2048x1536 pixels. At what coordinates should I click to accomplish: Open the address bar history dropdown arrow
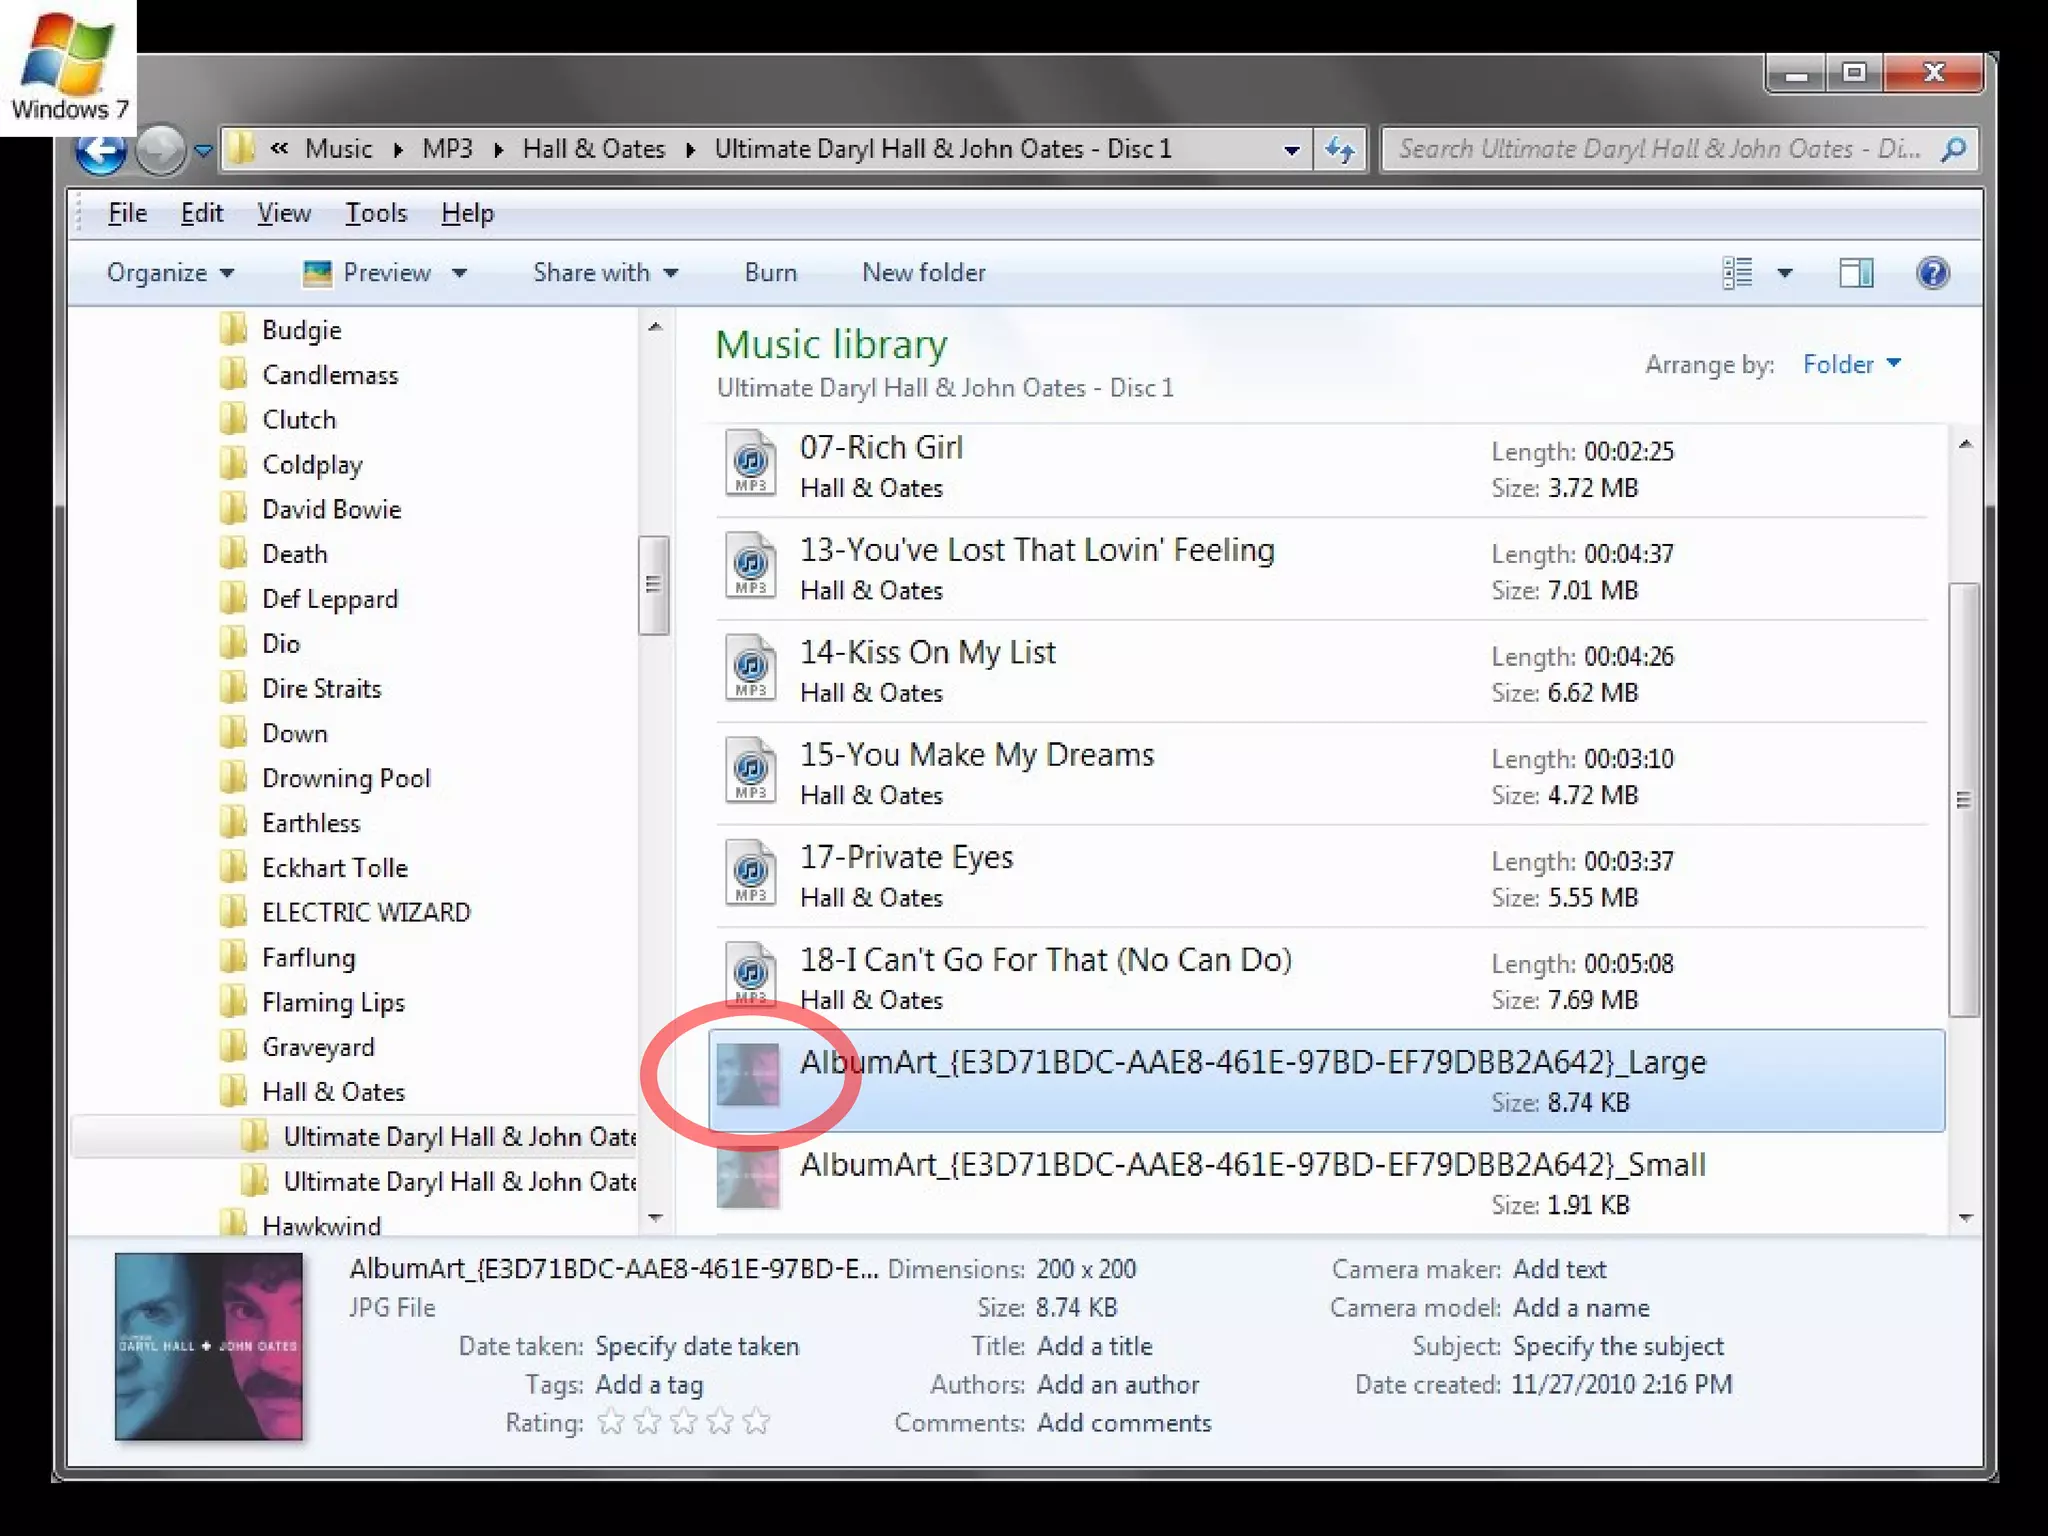1291,150
